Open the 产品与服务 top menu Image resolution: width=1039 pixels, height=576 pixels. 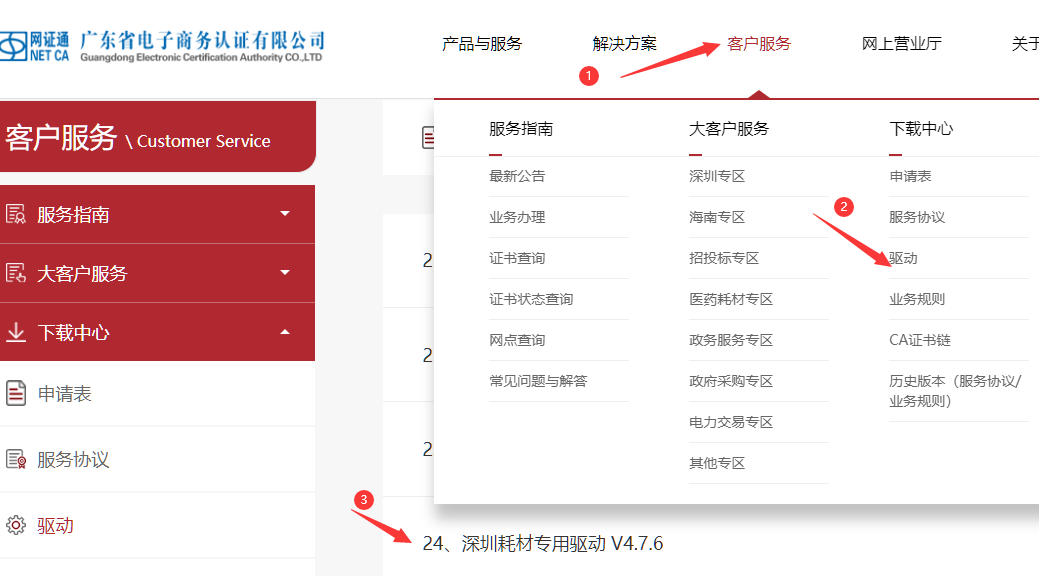pos(482,44)
